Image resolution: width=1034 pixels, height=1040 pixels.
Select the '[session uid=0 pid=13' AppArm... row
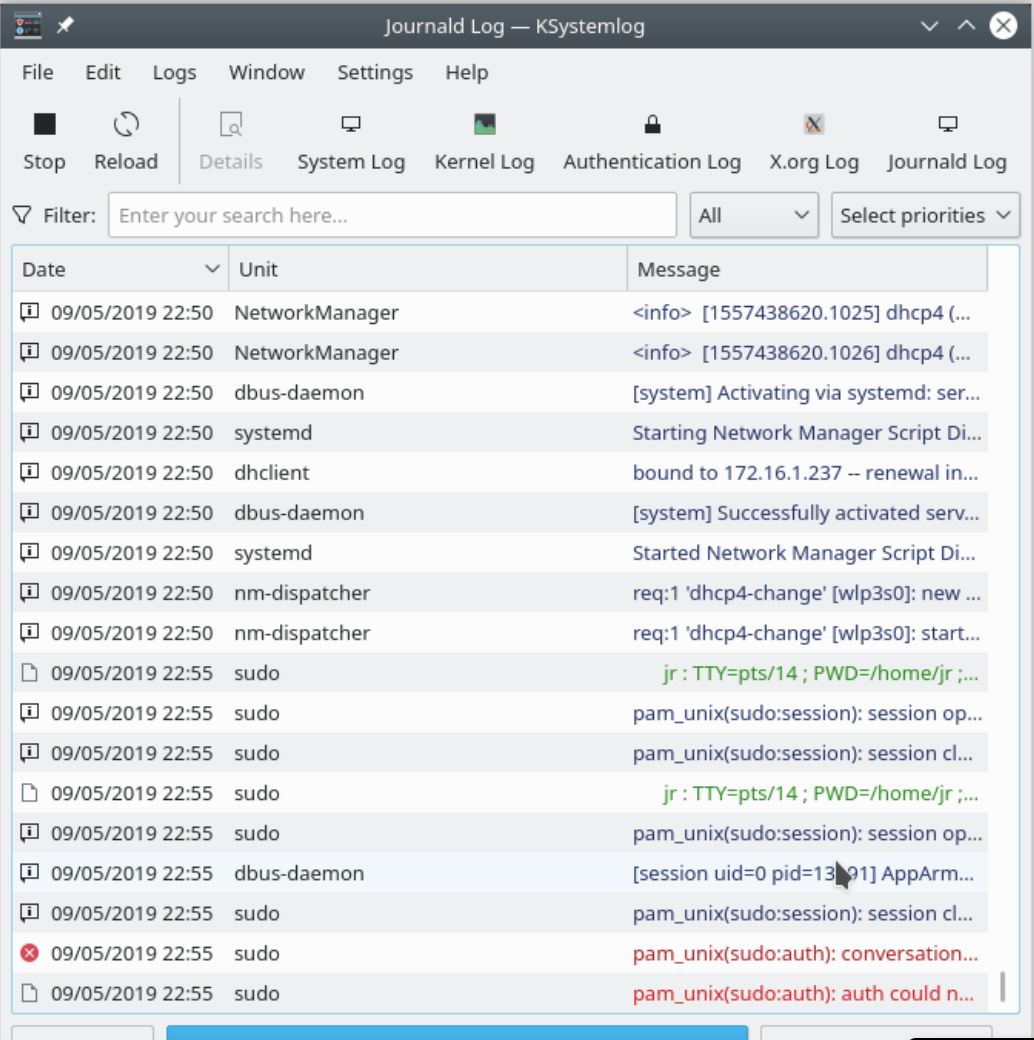coord(500,873)
